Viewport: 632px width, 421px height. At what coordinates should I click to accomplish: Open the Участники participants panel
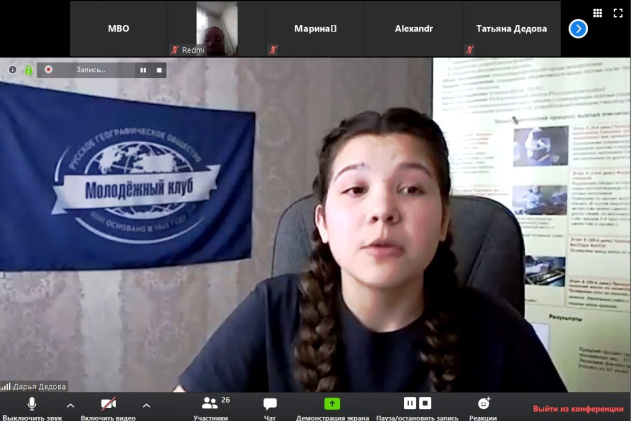tap(210, 404)
